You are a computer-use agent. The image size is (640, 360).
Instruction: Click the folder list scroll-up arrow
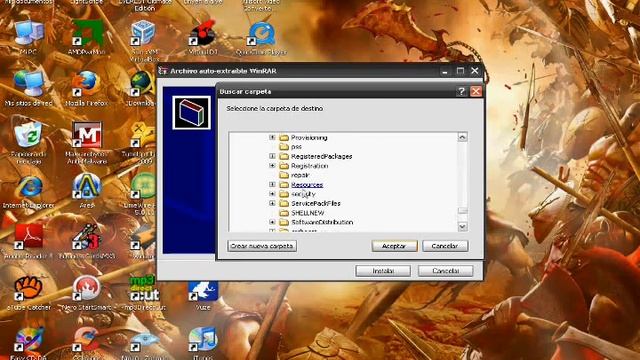tap(462, 137)
